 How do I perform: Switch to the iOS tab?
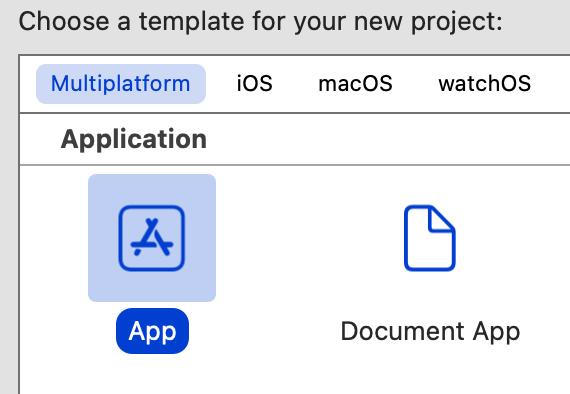(x=254, y=84)
